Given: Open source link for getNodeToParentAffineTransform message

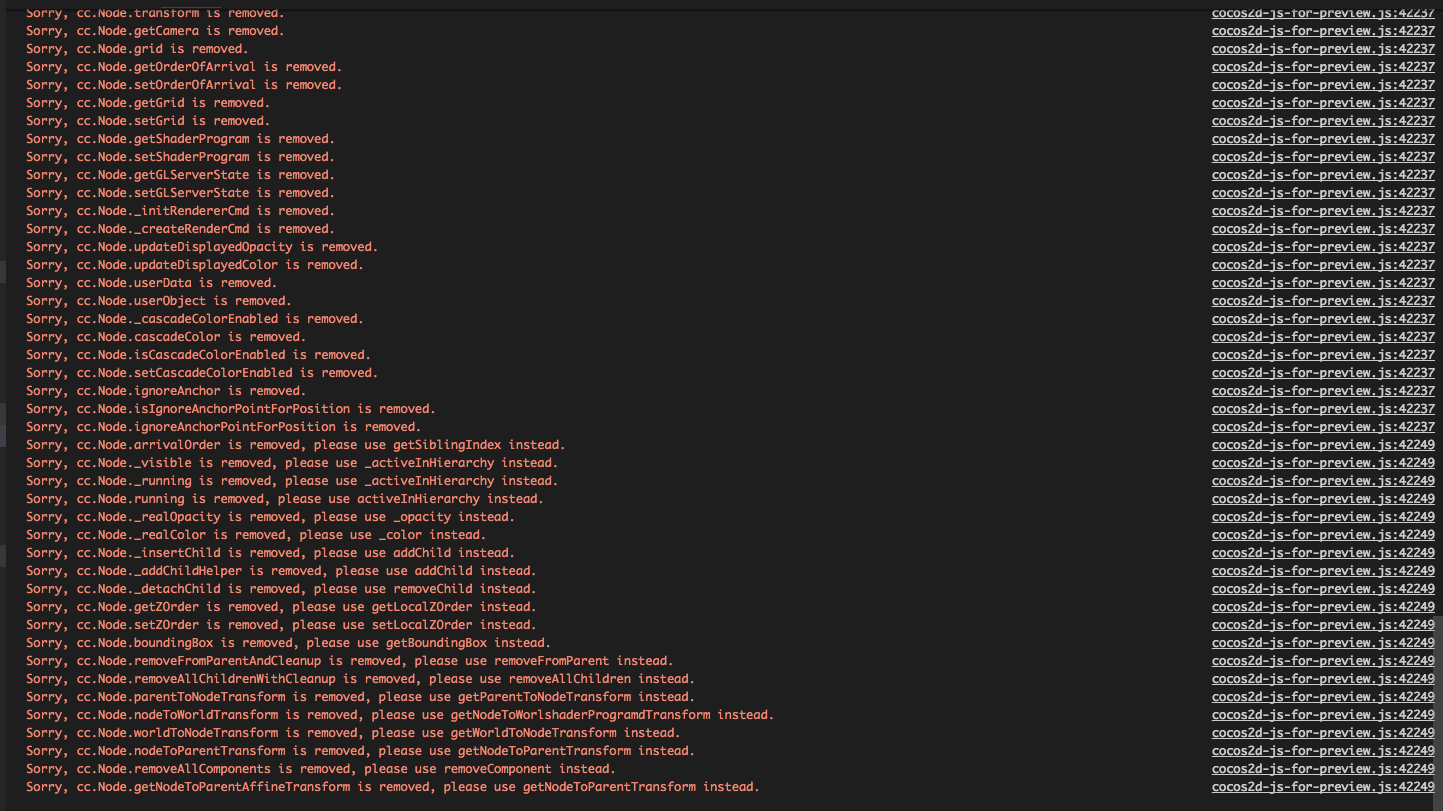Looking at the screenshot, I should point(1323,787).
